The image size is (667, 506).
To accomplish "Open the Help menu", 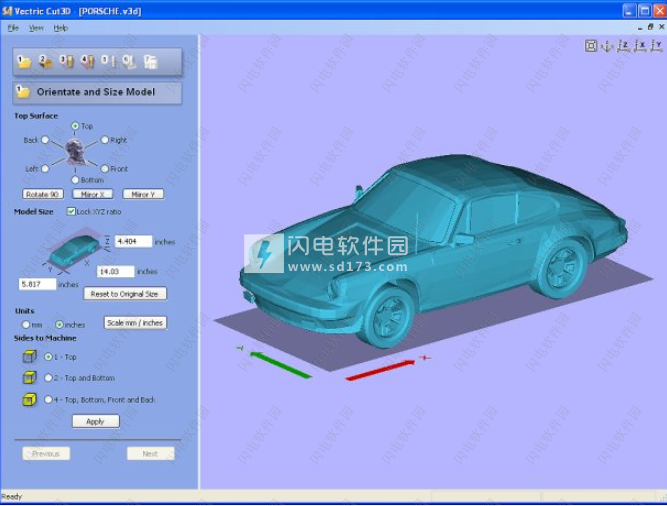I will coord(61,28).
